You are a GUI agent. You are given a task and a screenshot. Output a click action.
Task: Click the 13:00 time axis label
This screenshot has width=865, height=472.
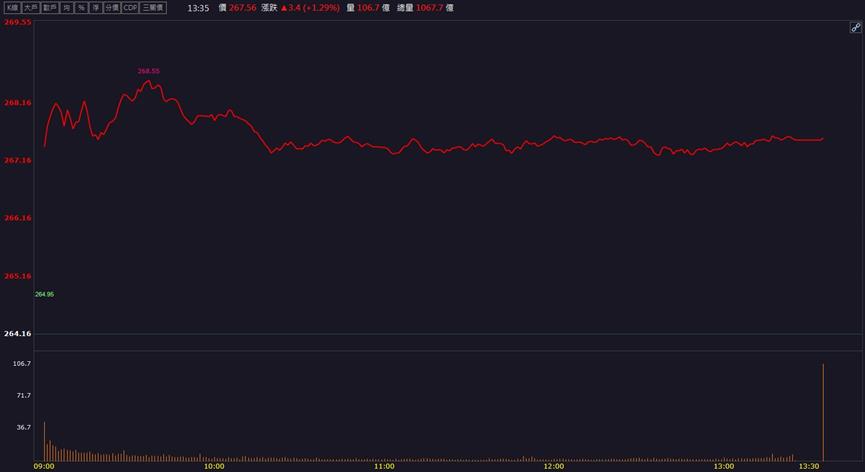tap(724, 466)
